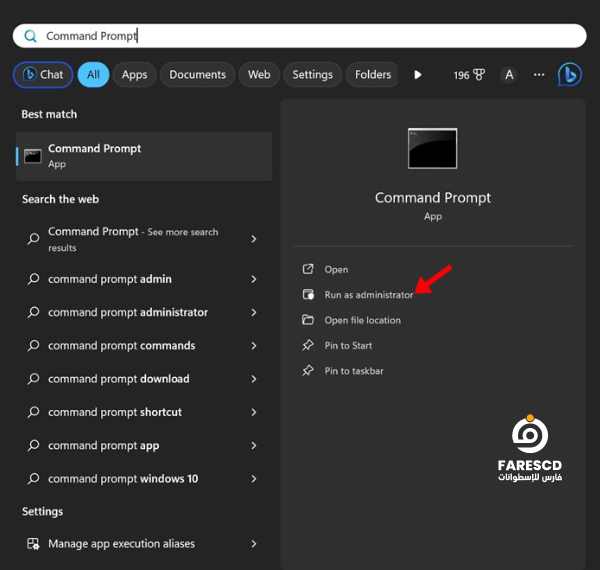
Task: Open Bing Chat filter button
Action: 43,75
